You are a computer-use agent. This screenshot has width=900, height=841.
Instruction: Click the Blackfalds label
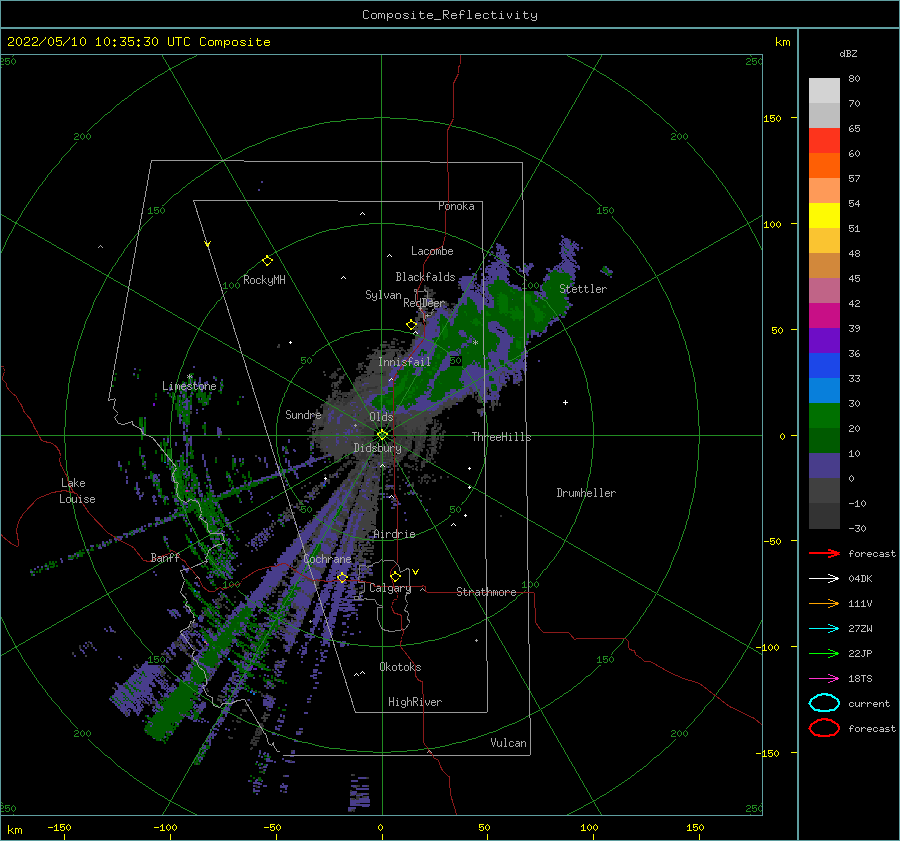[x=425, y=277]
